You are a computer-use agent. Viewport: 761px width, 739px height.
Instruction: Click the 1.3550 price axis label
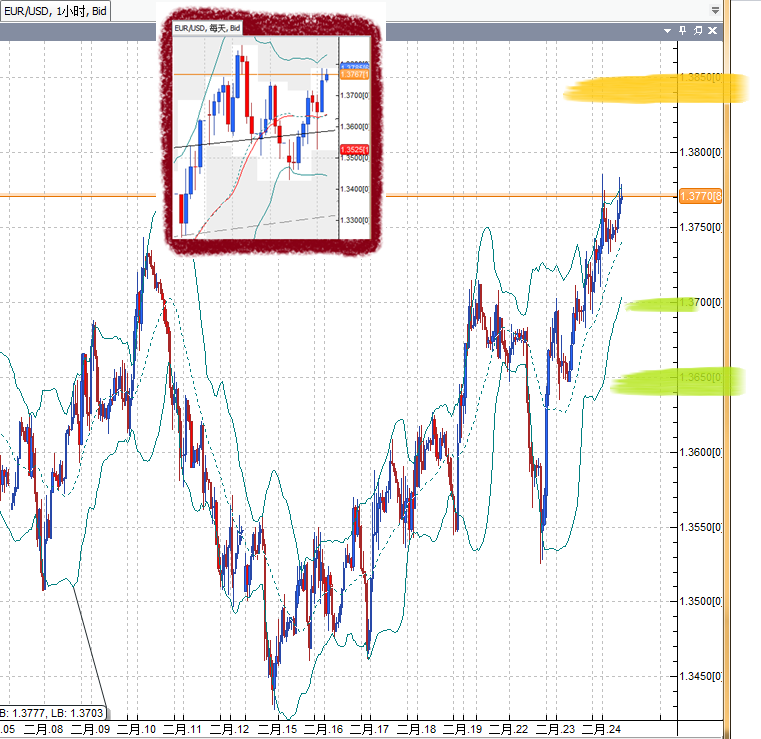[700, 527]
